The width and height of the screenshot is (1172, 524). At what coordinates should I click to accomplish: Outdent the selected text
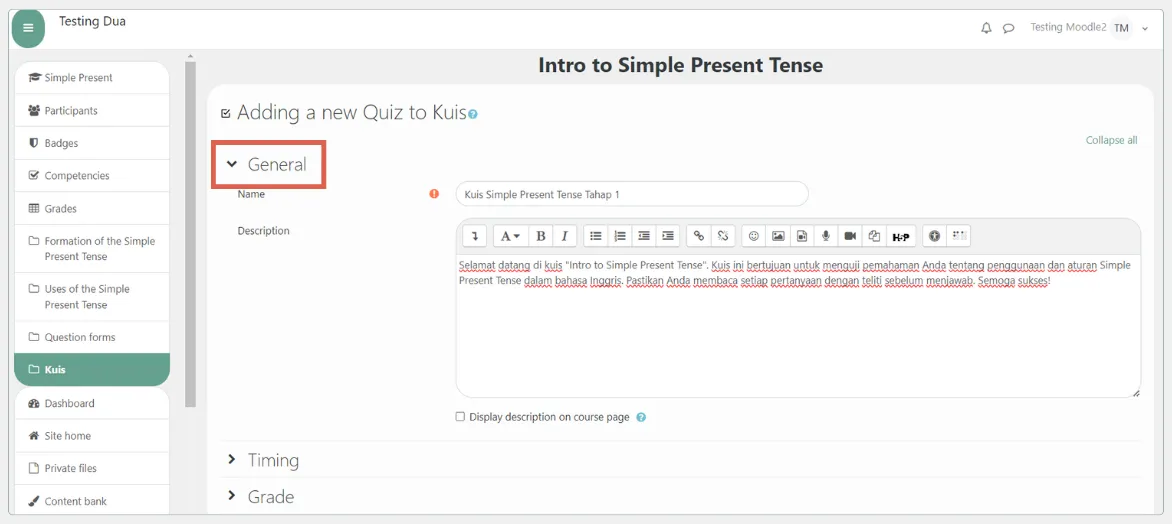[x=644, y=236]
